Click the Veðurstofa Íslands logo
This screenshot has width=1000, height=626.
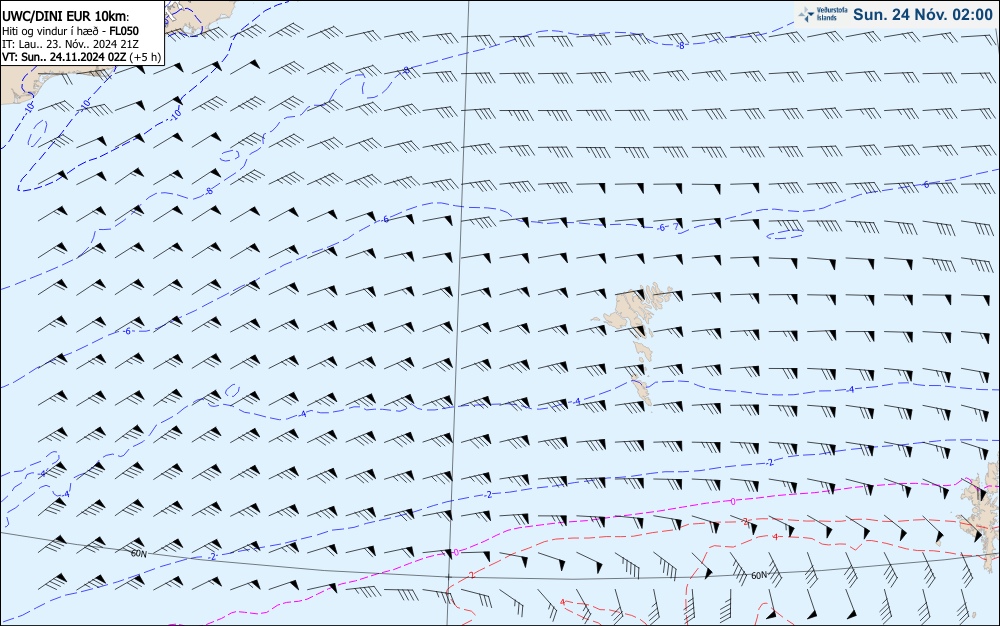pyautogui.click(x=823, y=14)
